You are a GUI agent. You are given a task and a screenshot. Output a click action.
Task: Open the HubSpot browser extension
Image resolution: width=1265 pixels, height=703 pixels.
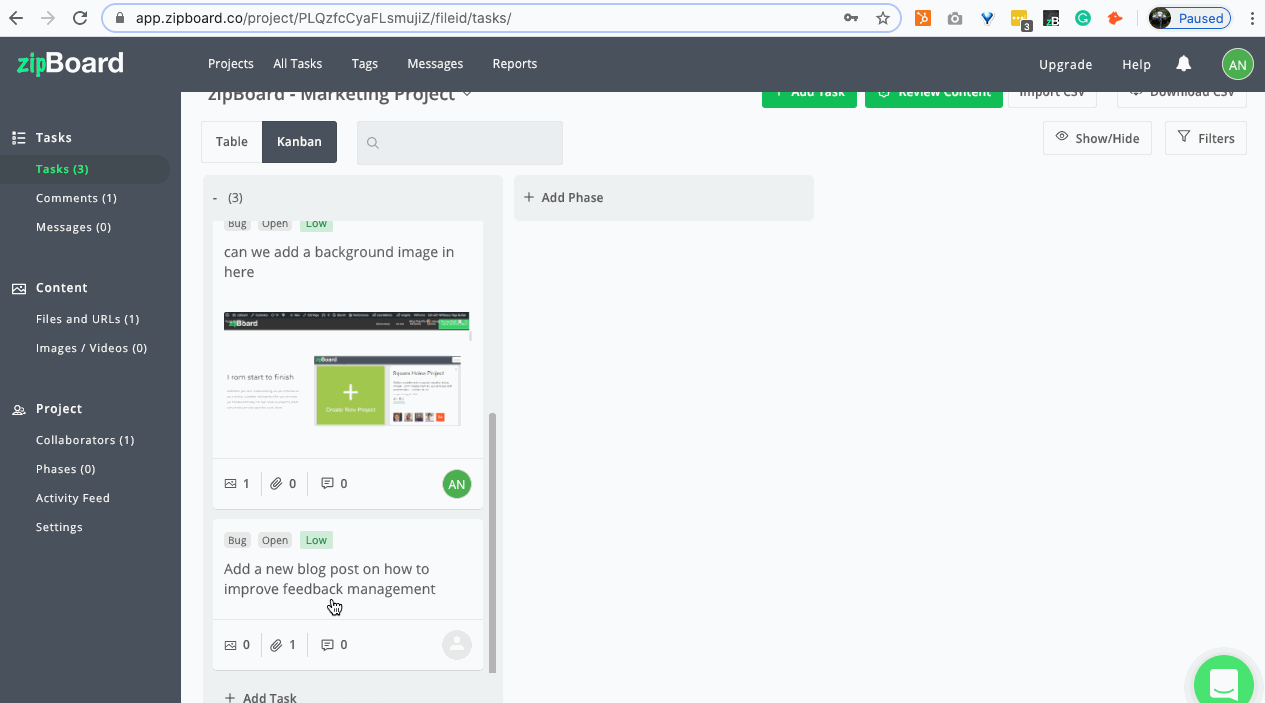[x=923, y=18]
